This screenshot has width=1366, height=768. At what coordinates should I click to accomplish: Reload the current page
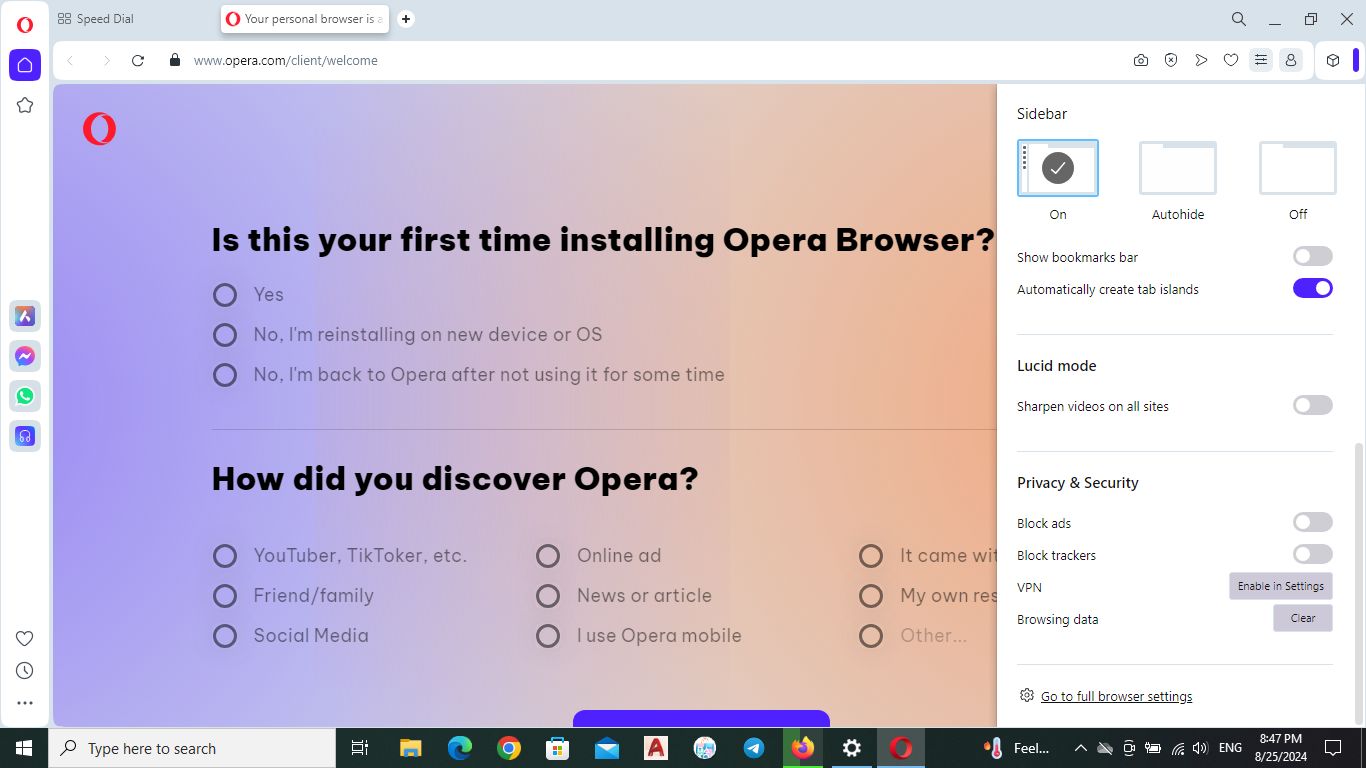pyautogui.click(x=138, y=60)
